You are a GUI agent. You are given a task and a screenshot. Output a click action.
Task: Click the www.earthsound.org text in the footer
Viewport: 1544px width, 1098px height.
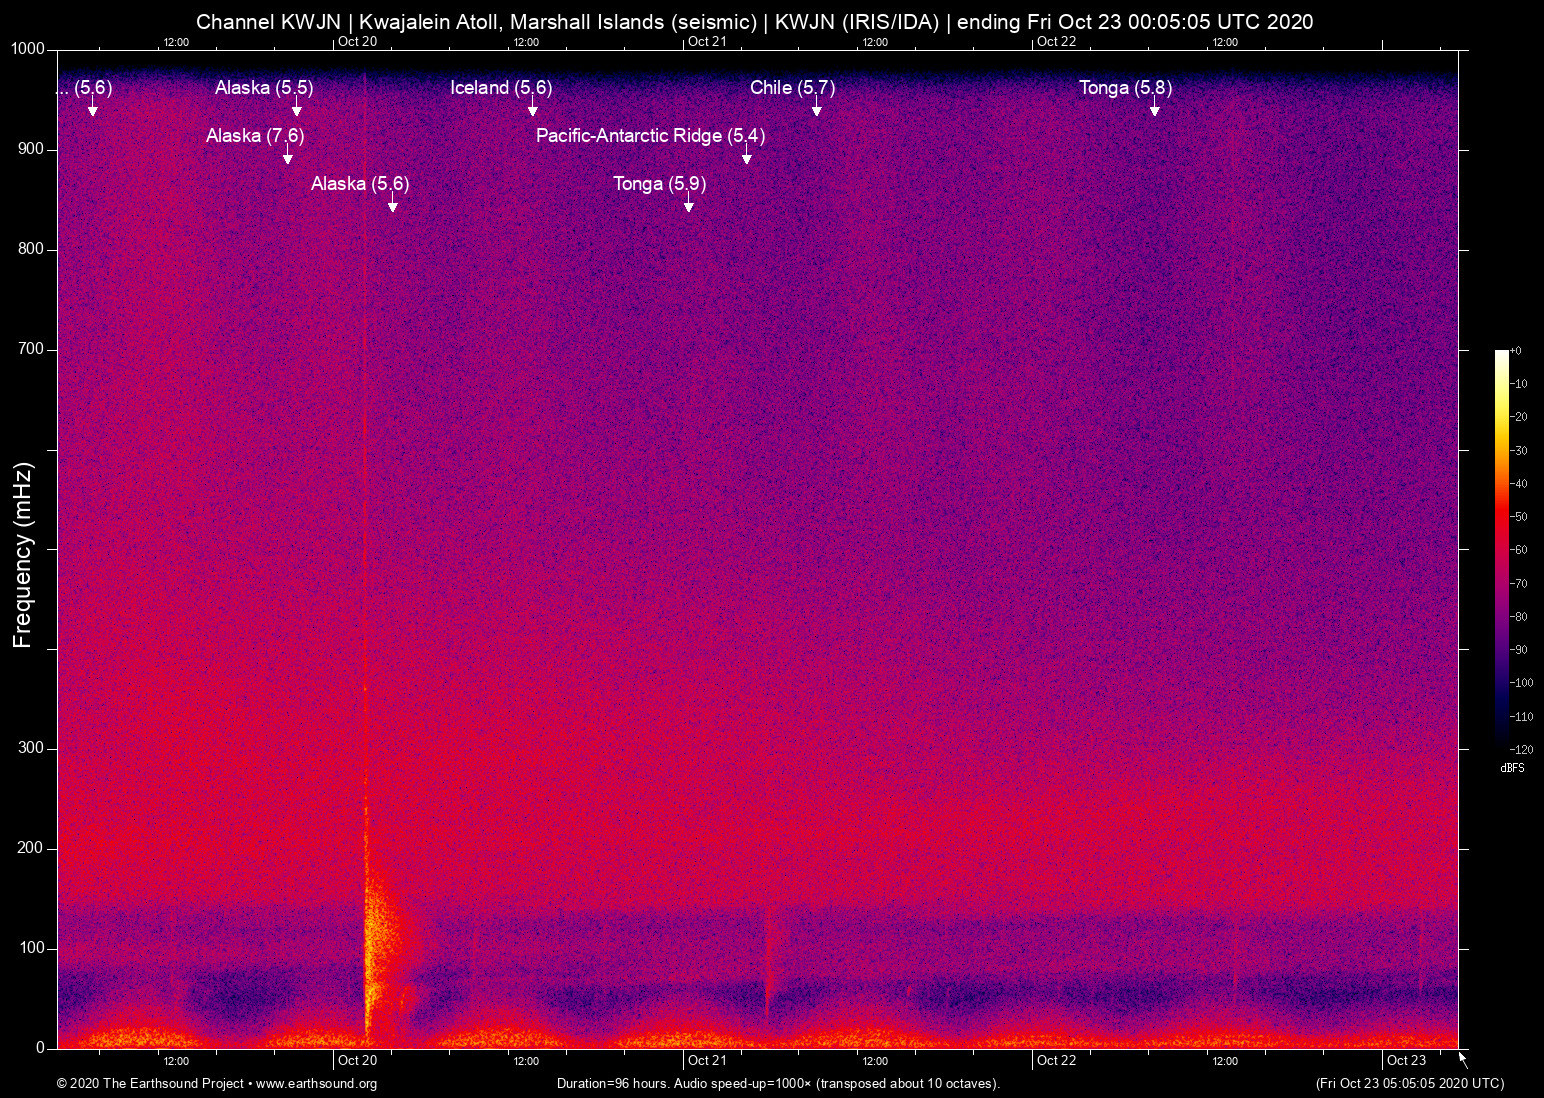pyautogui.click(x=316, y=1084)
